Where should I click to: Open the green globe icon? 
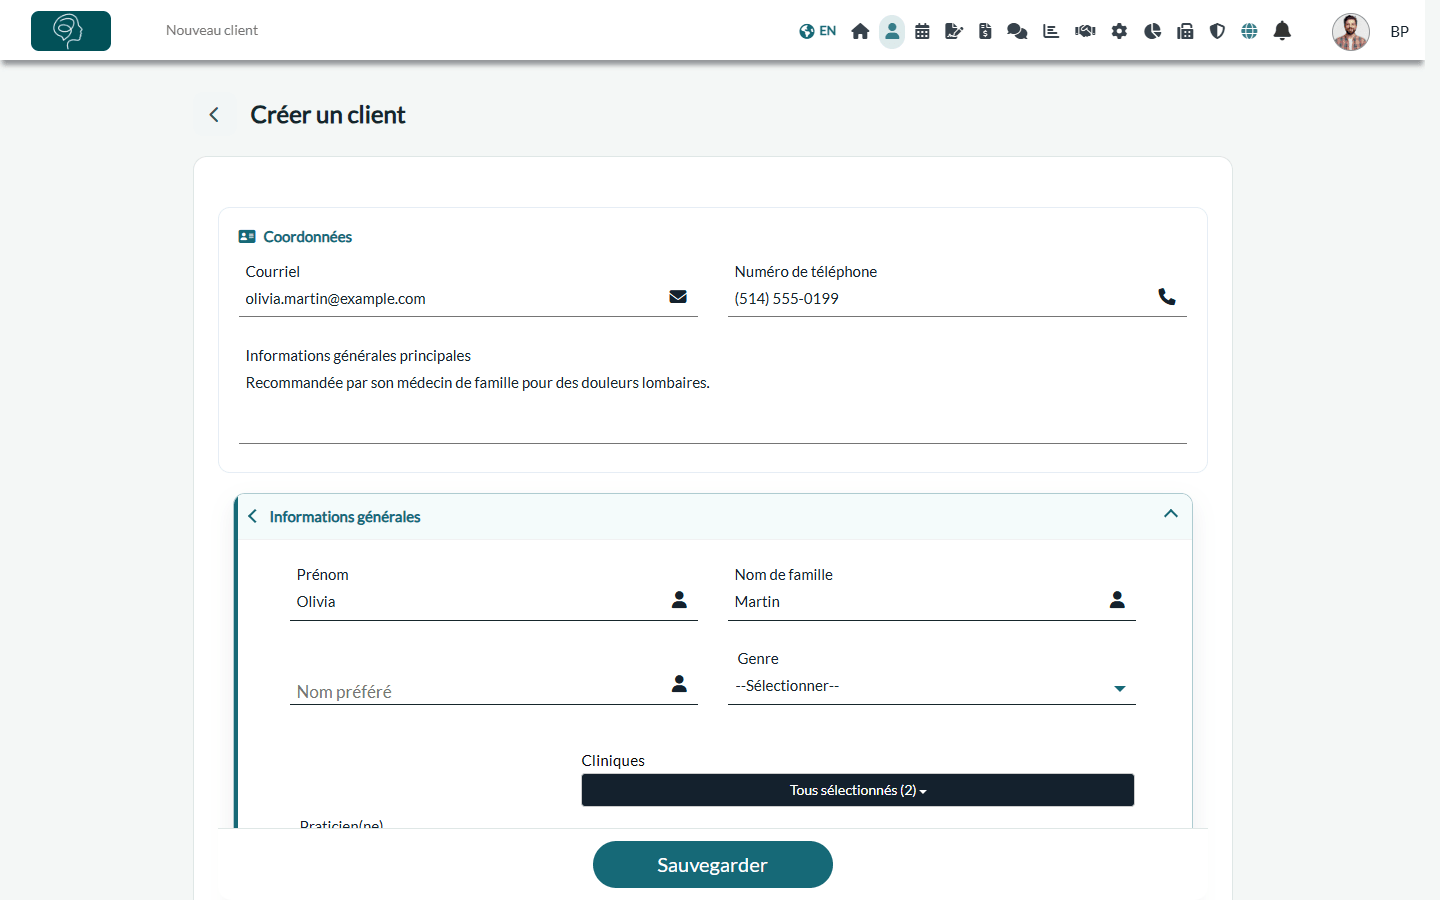tap(1249, 31)
